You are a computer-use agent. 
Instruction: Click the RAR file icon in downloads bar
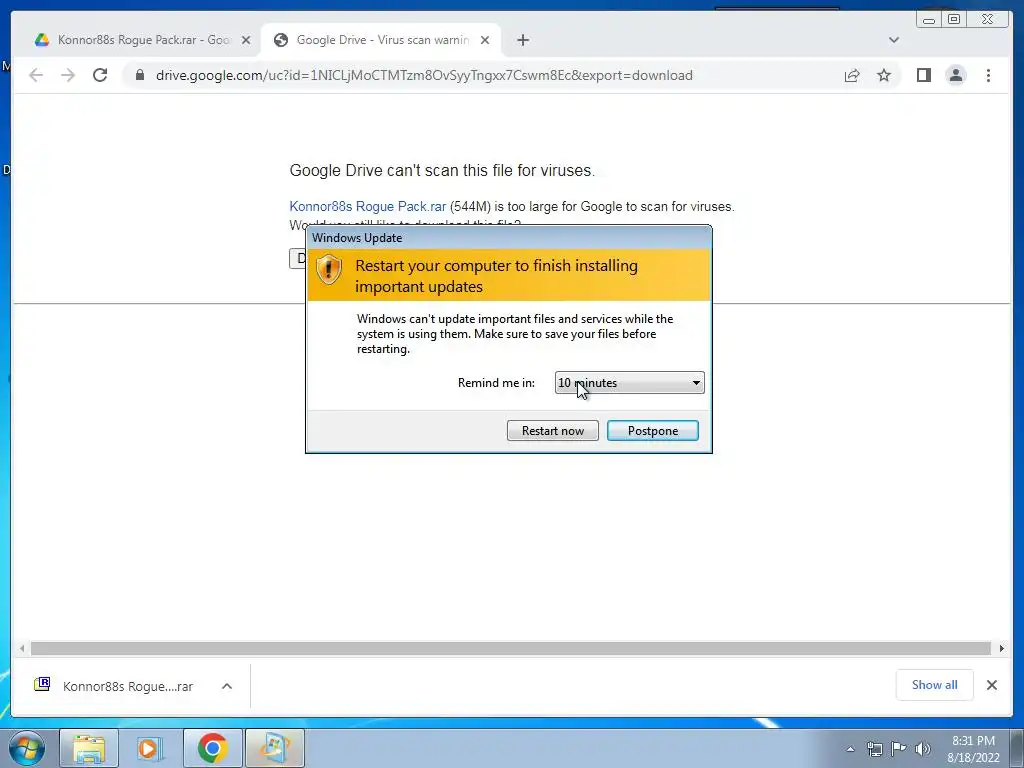click(42, 684)
